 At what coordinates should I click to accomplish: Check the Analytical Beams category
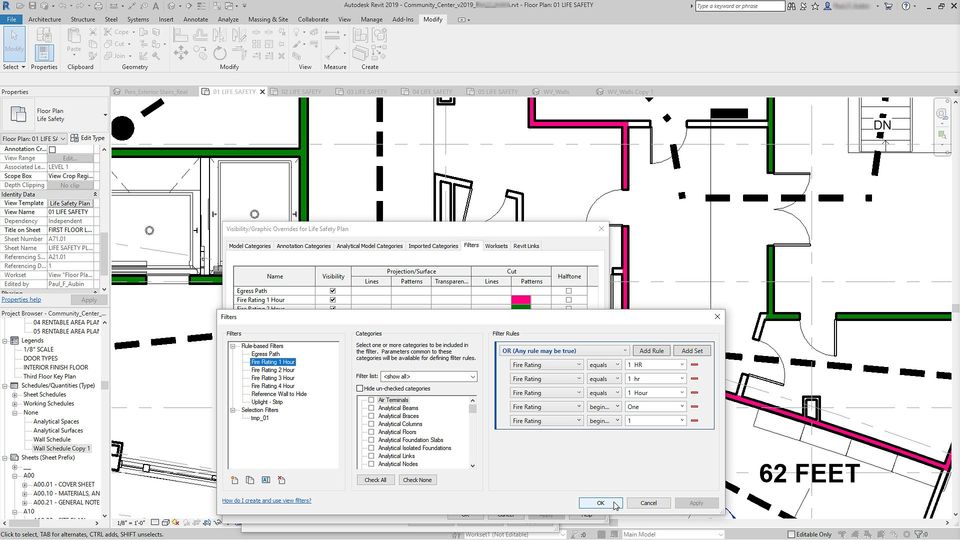pyautogui.click(x=371, y=408)
